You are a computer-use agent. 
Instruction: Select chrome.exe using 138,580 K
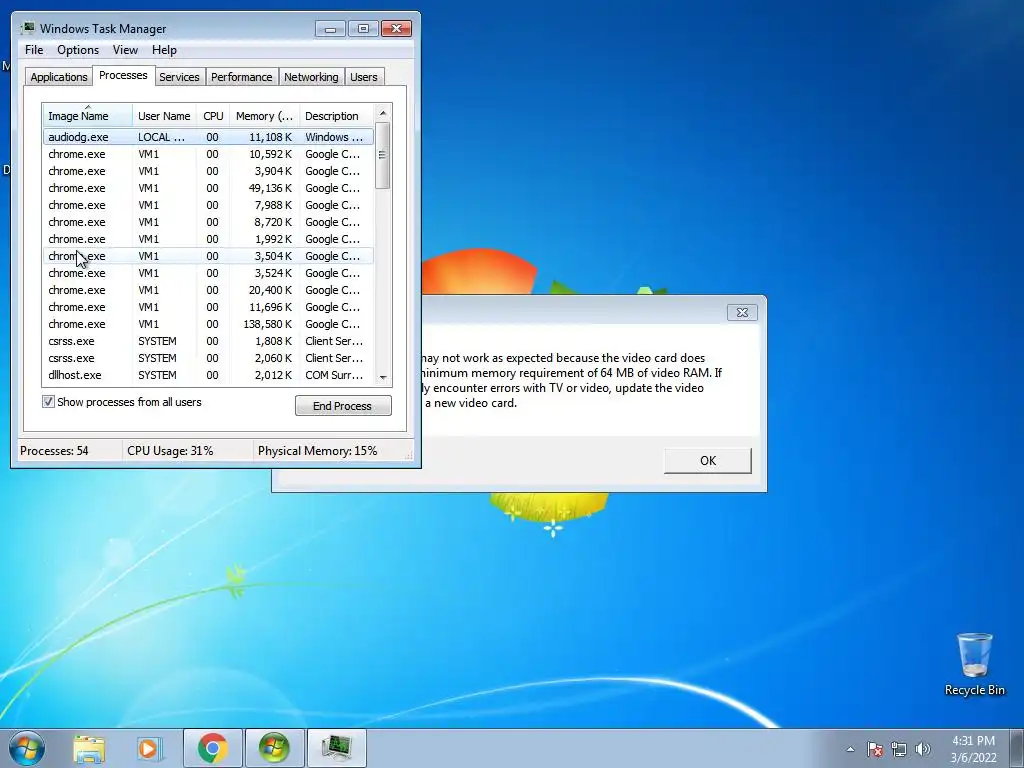point(208,324)
